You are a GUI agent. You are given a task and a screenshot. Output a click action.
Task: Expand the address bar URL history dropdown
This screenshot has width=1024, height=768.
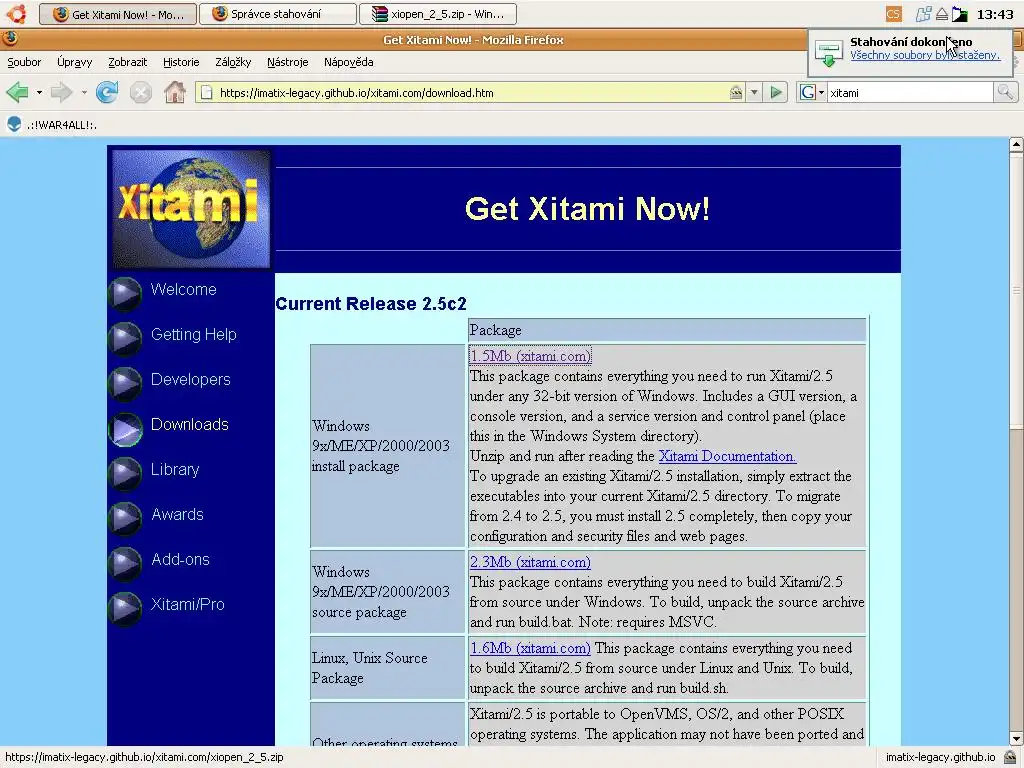click(754, 92)
